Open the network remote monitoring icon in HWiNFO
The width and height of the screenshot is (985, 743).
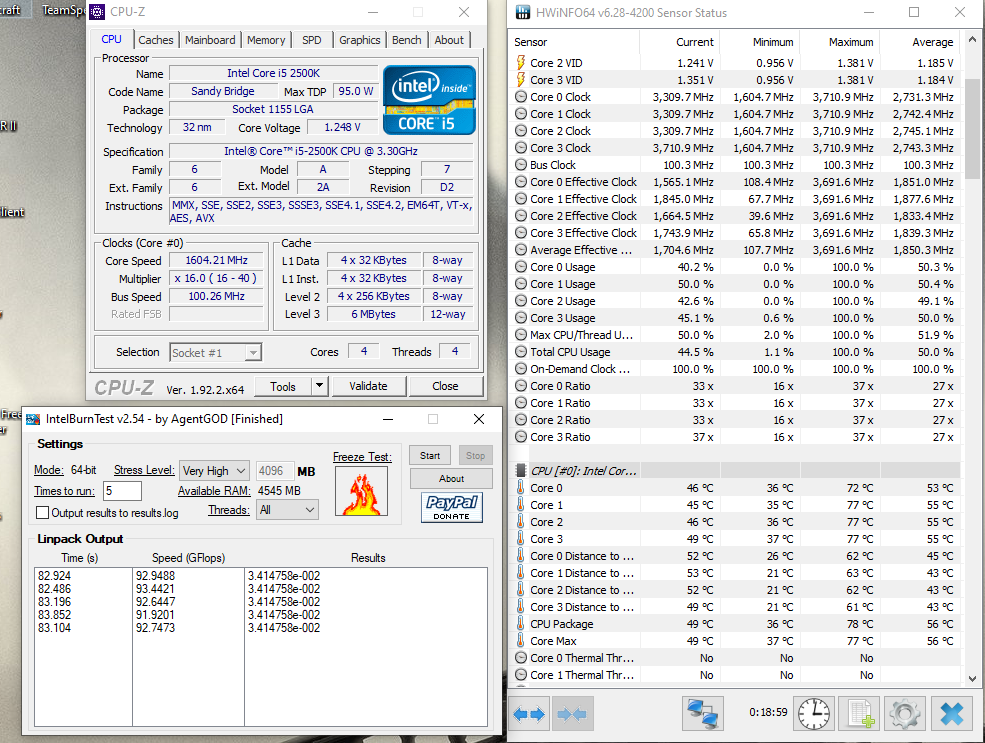point(702,713)
